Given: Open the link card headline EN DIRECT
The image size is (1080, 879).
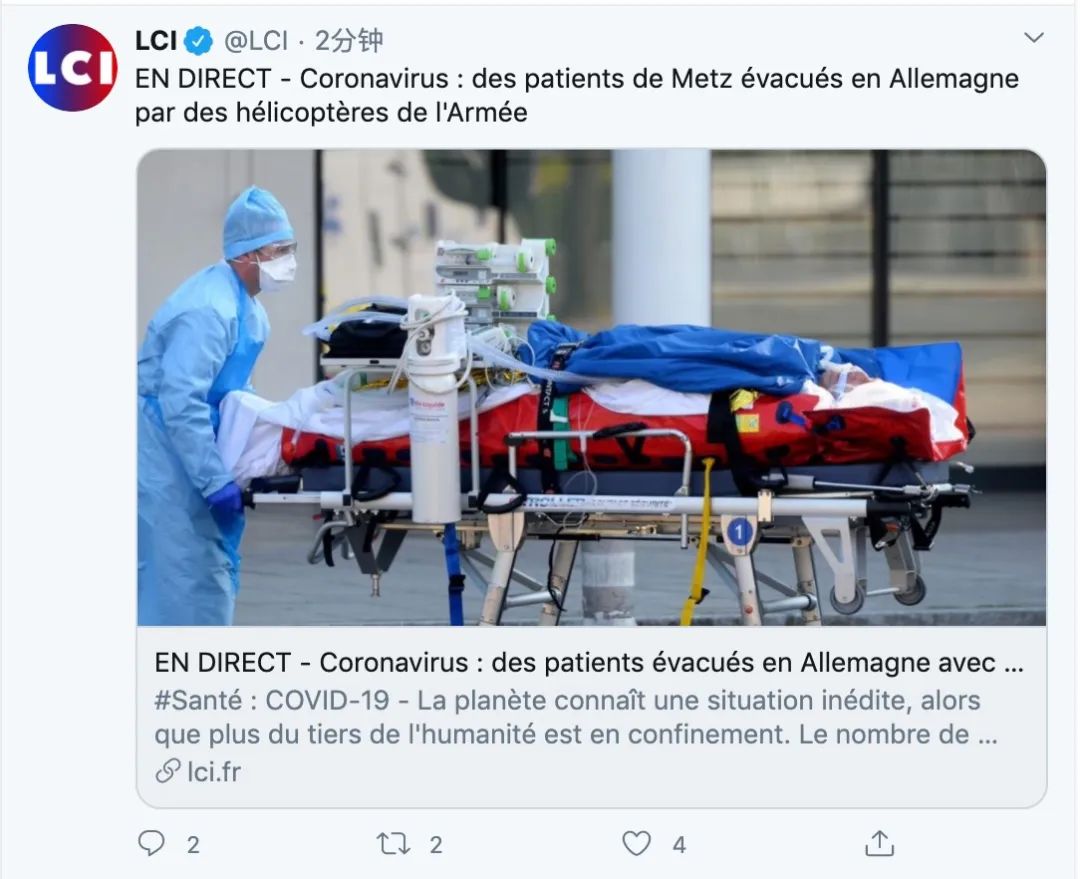Looking at the screenshot, I should [x=589, y=662].
